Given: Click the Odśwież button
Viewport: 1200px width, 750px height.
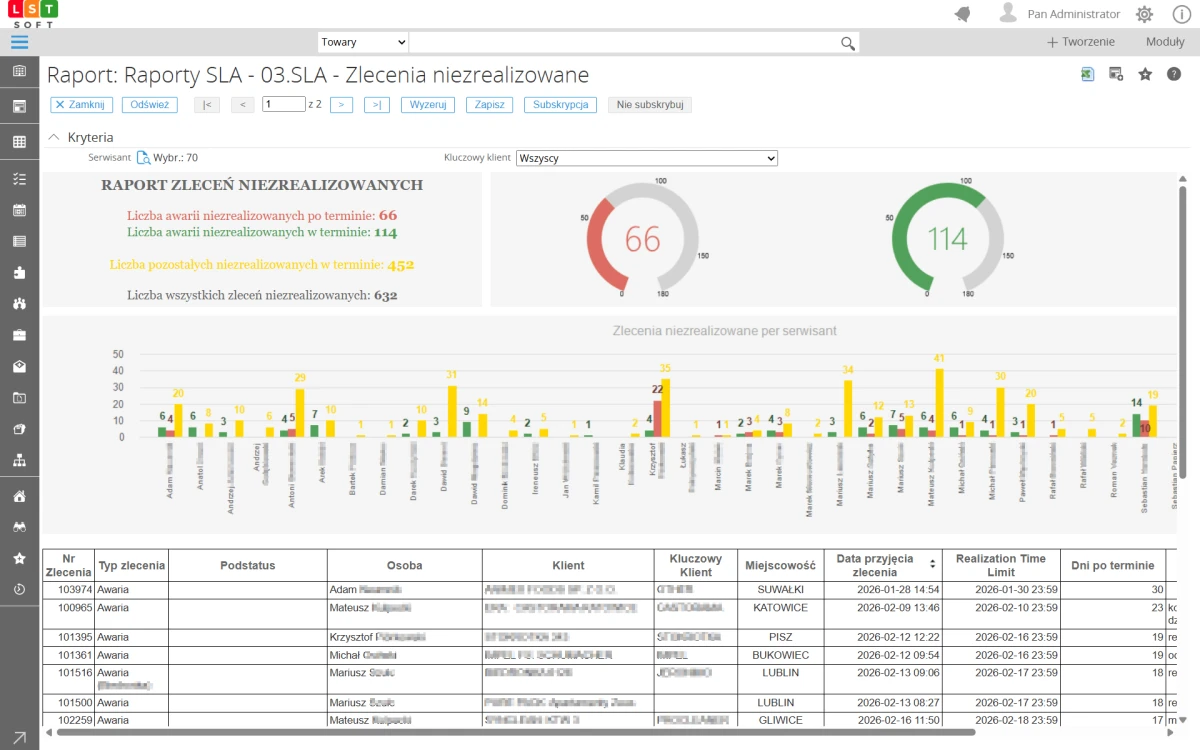Looking at the screenshot, I should tap(149, 105).
